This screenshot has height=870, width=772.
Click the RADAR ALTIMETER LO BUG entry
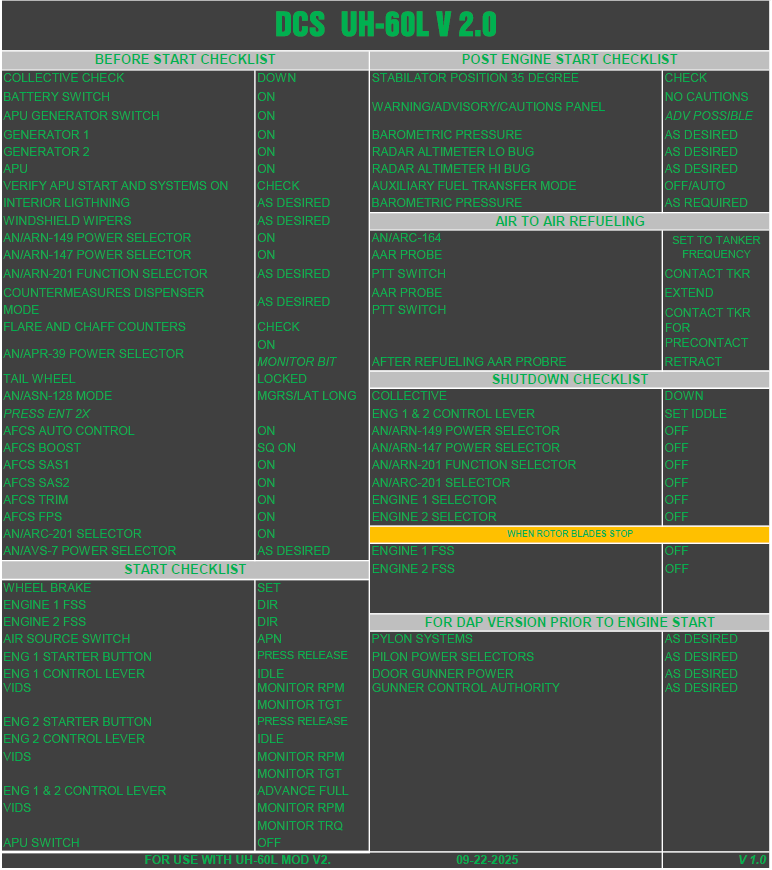(453, 152)
